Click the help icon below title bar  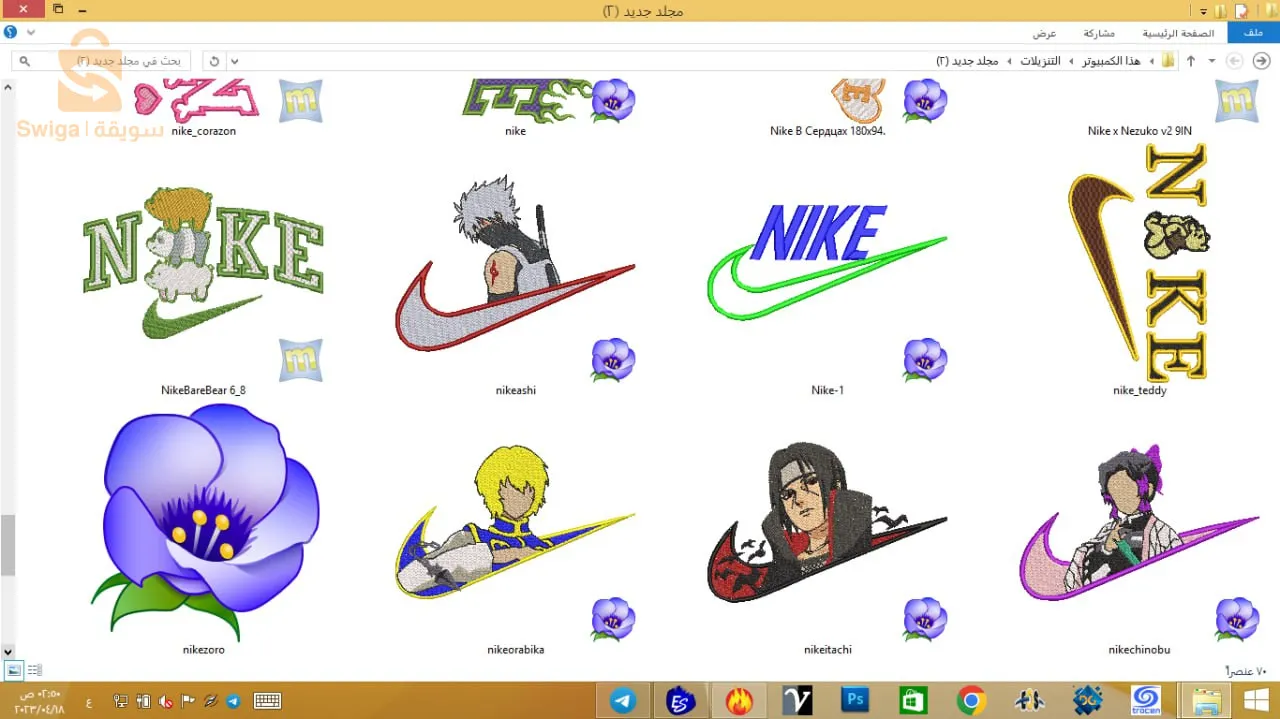(10, 33)
